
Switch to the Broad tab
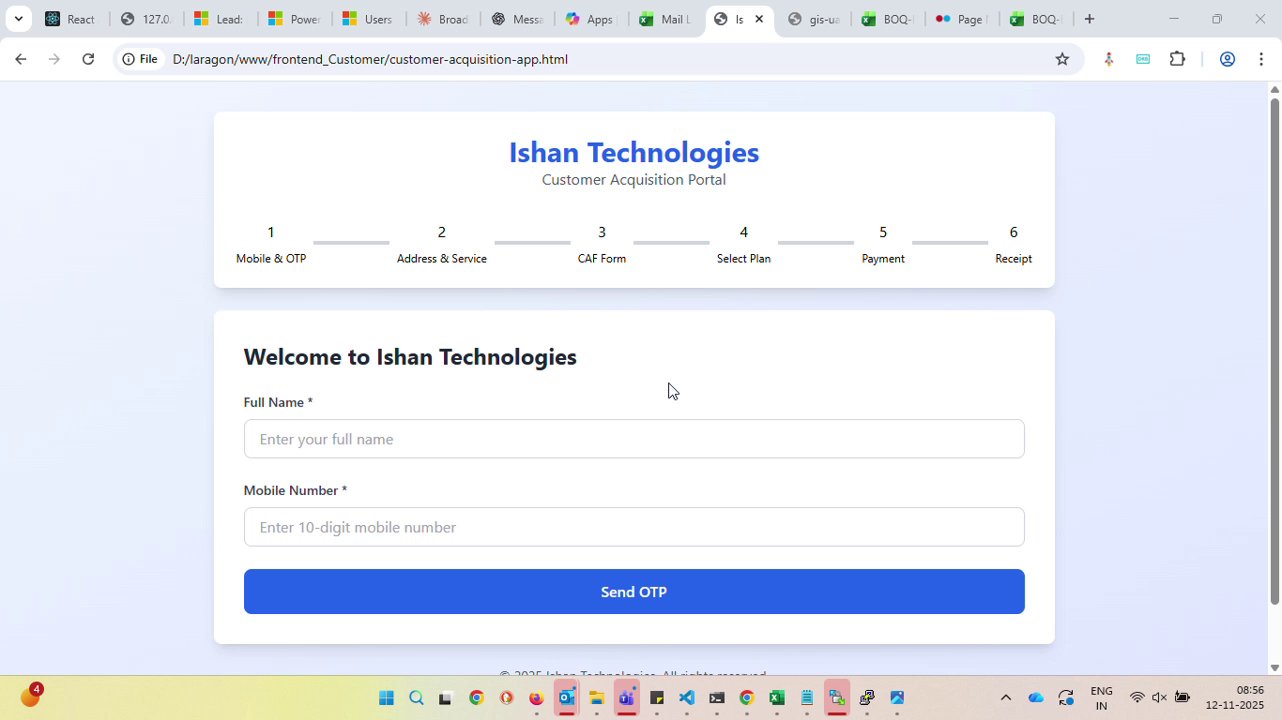tap(441, 19)
